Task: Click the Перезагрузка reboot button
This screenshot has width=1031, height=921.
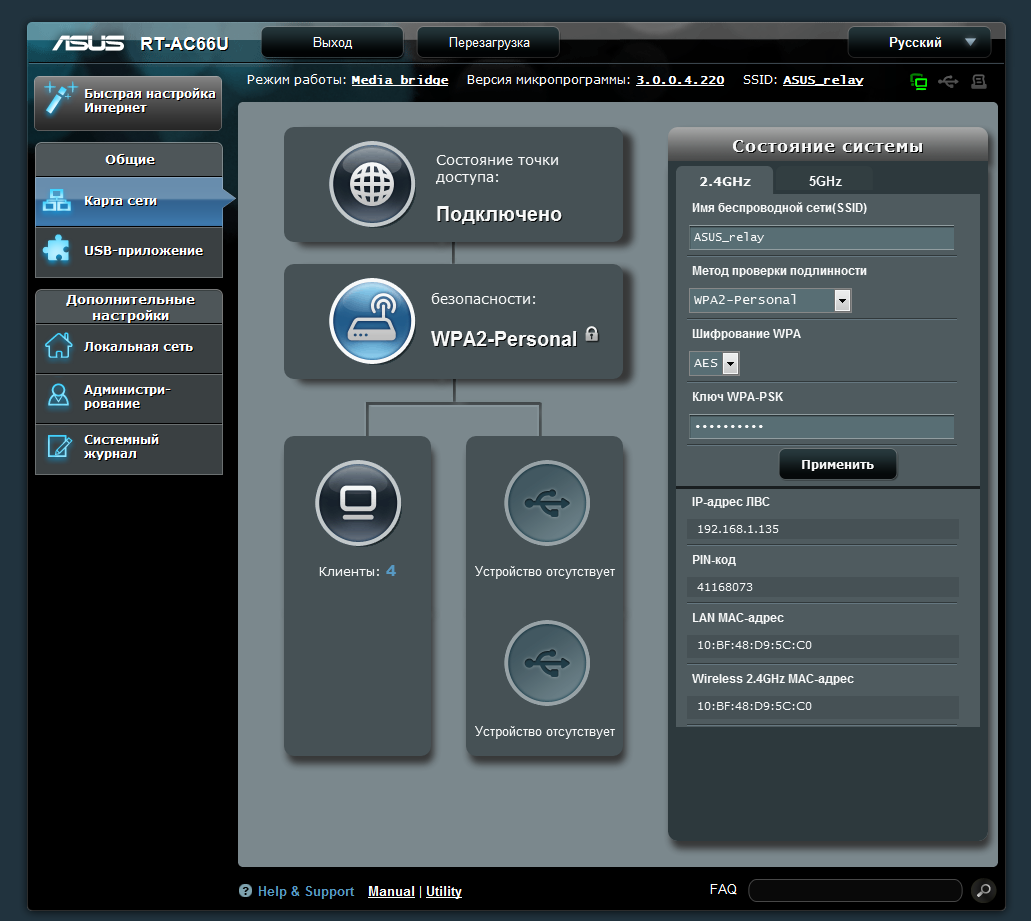Action: 489,43
